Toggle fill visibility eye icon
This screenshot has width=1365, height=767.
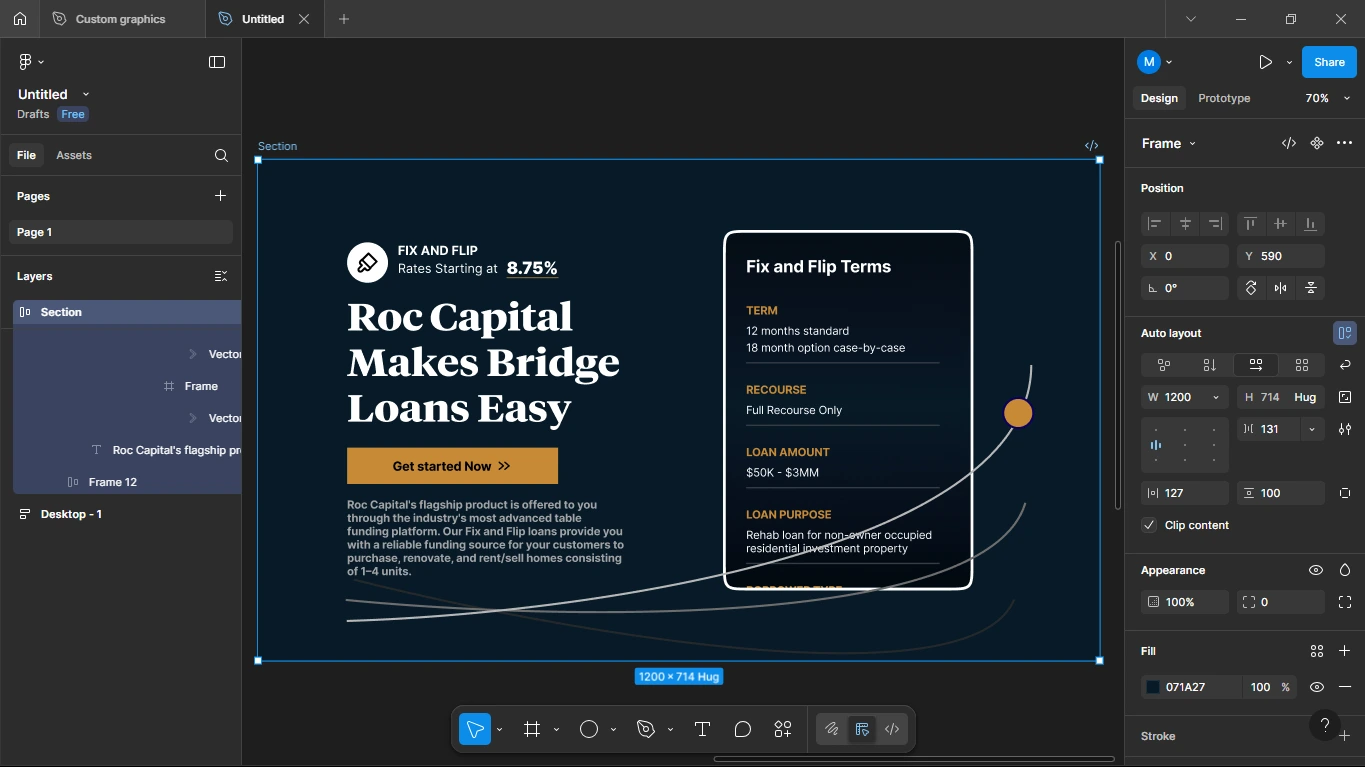pyautogui.click(x=1317, y=687)
